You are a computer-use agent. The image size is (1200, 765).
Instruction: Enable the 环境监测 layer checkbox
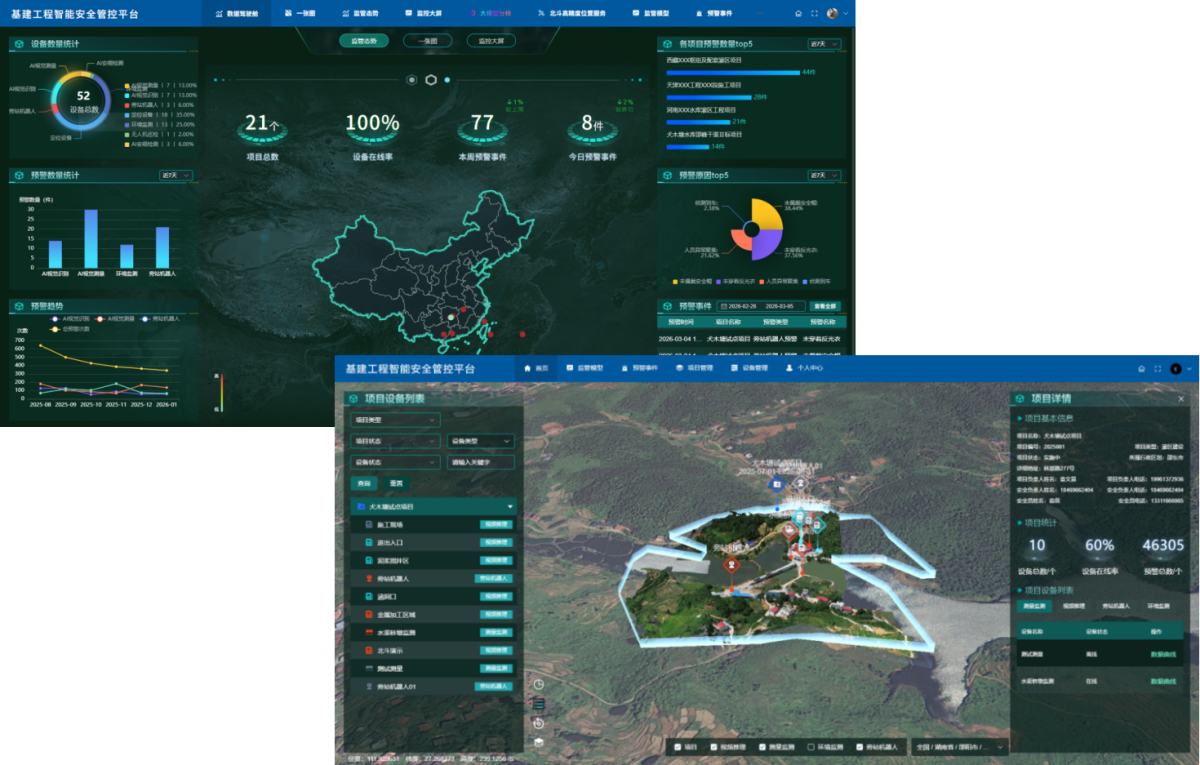point(811,747)
